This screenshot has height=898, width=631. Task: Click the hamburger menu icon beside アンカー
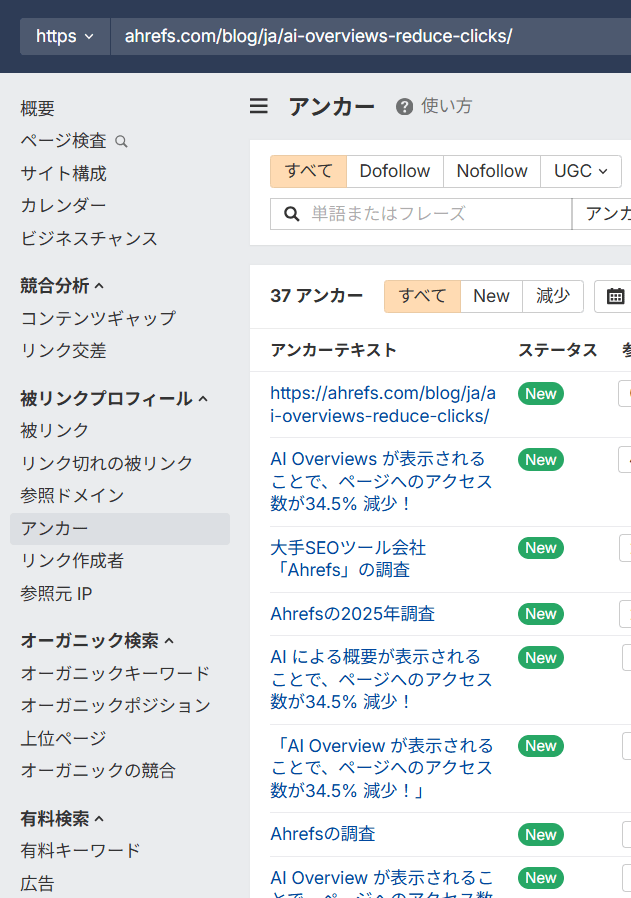[259, 106]
